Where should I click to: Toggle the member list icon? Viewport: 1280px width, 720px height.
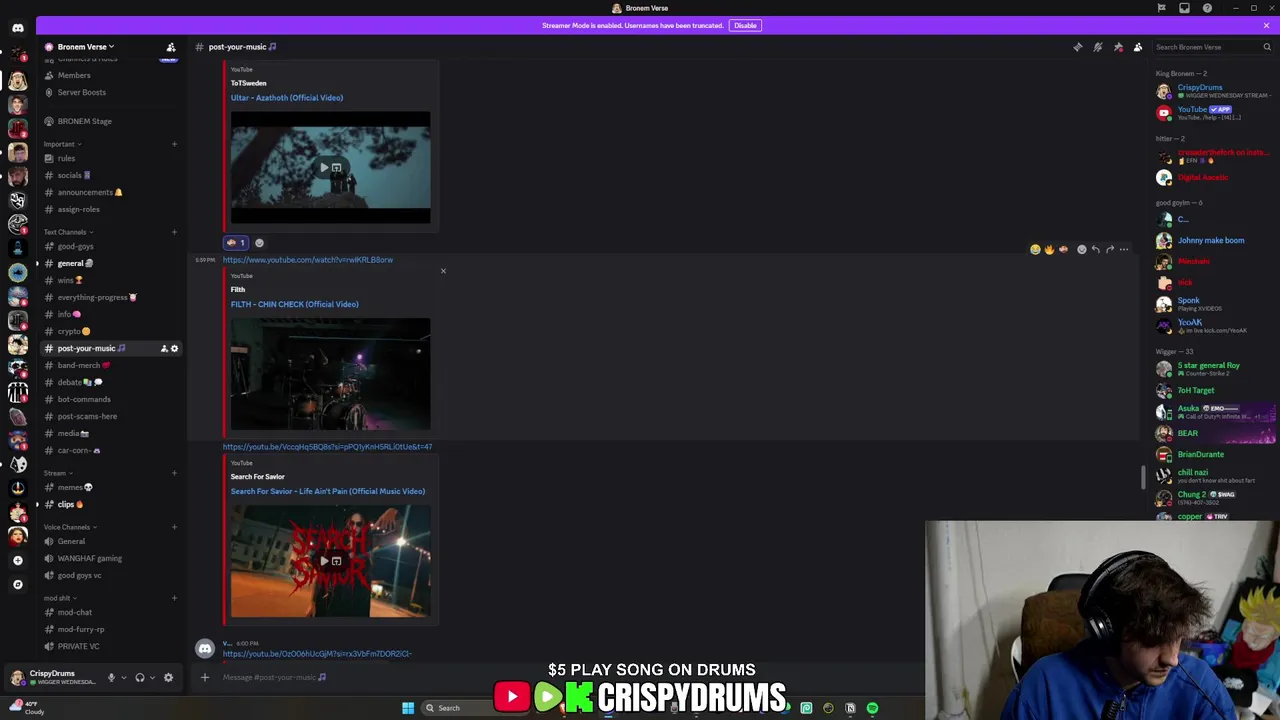(1138, 47)
